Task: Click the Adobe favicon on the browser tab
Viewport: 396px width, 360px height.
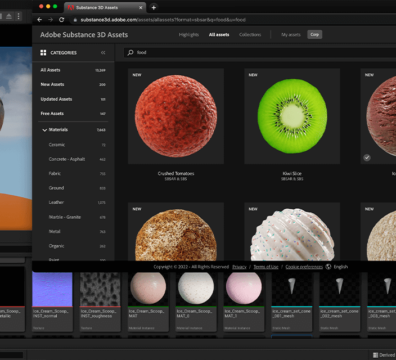Action: (x=71, y=7)
